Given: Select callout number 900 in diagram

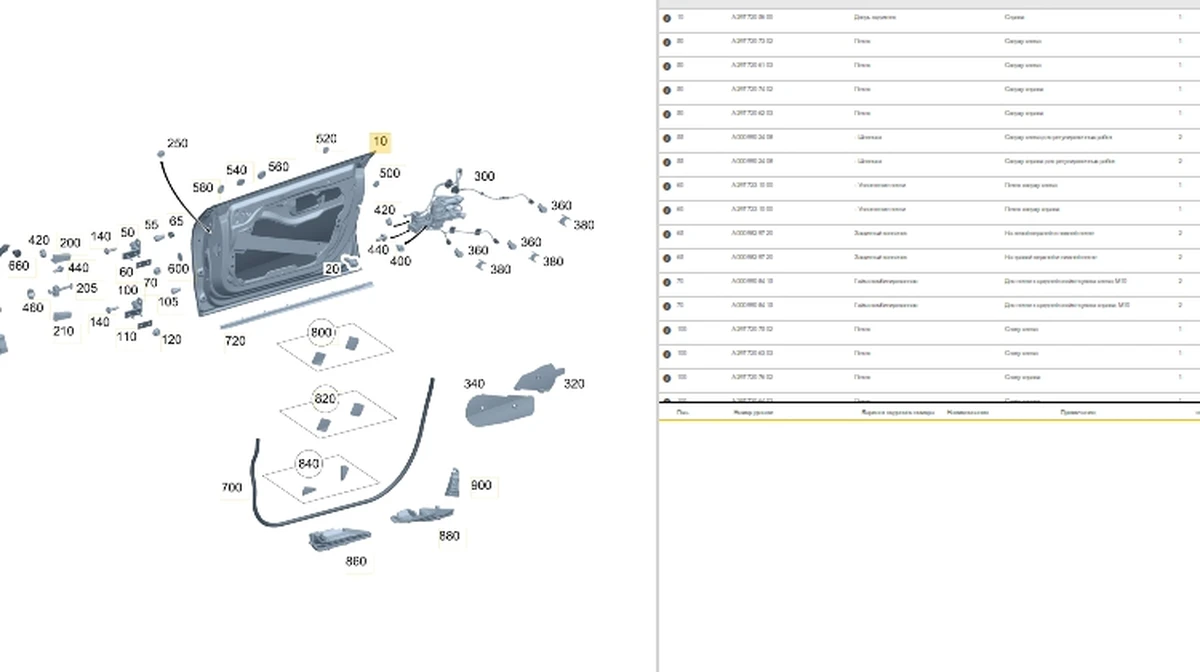Looking at the screenshot, I should click(x=481, y=485).
